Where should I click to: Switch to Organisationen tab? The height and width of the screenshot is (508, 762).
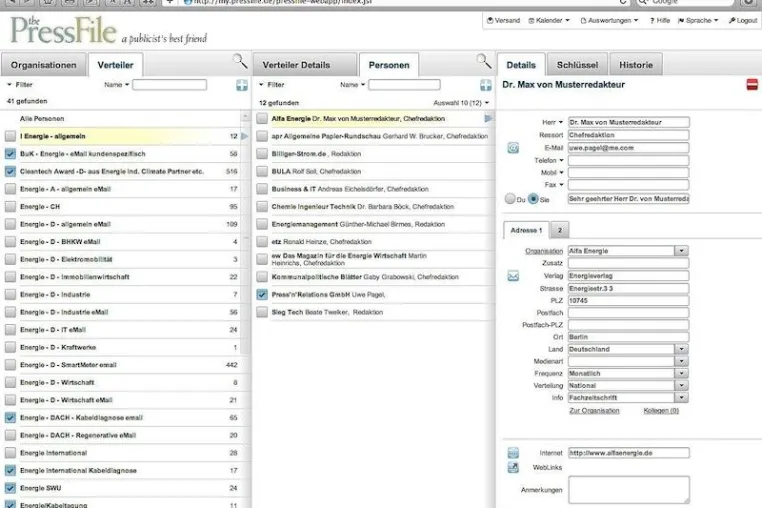(44, 65)
